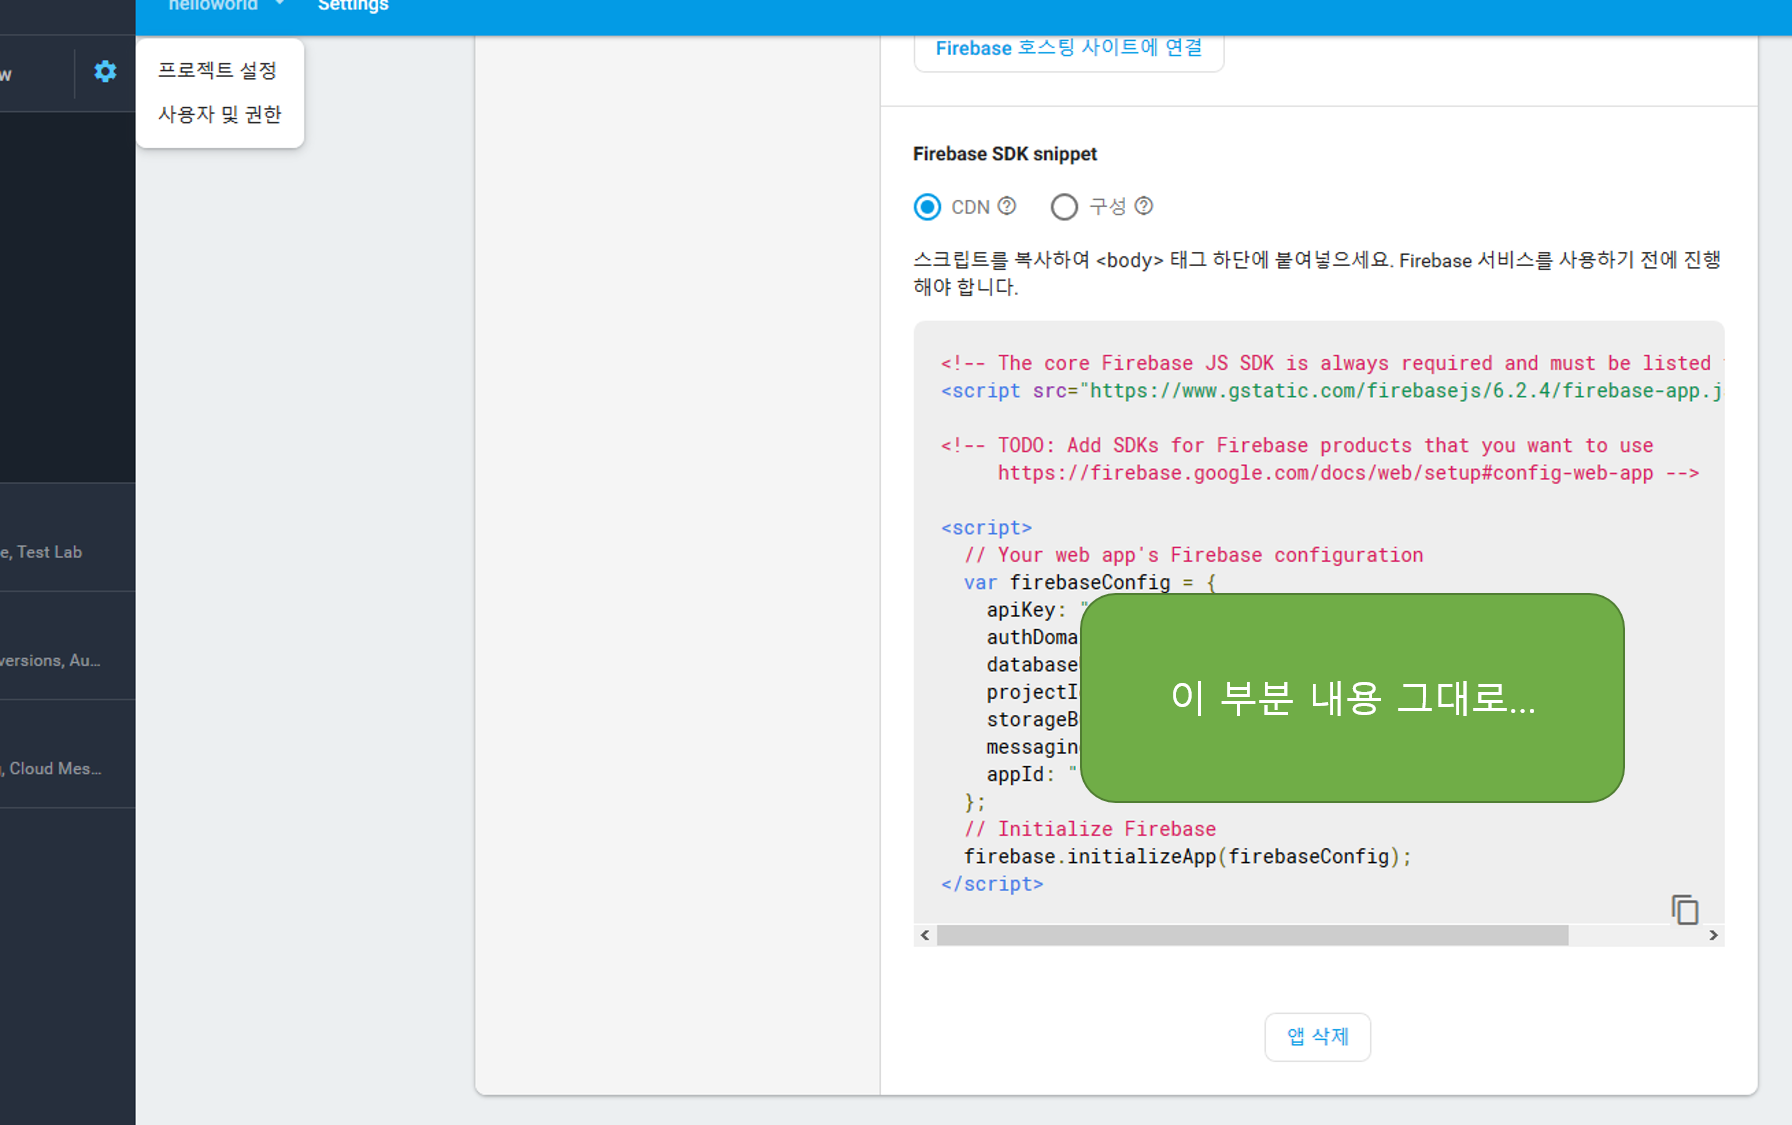This screenshot has width=1792, height=1125.
Task: Click the // Initialize Firebase comment line
Action: [x=1090, y=829]
